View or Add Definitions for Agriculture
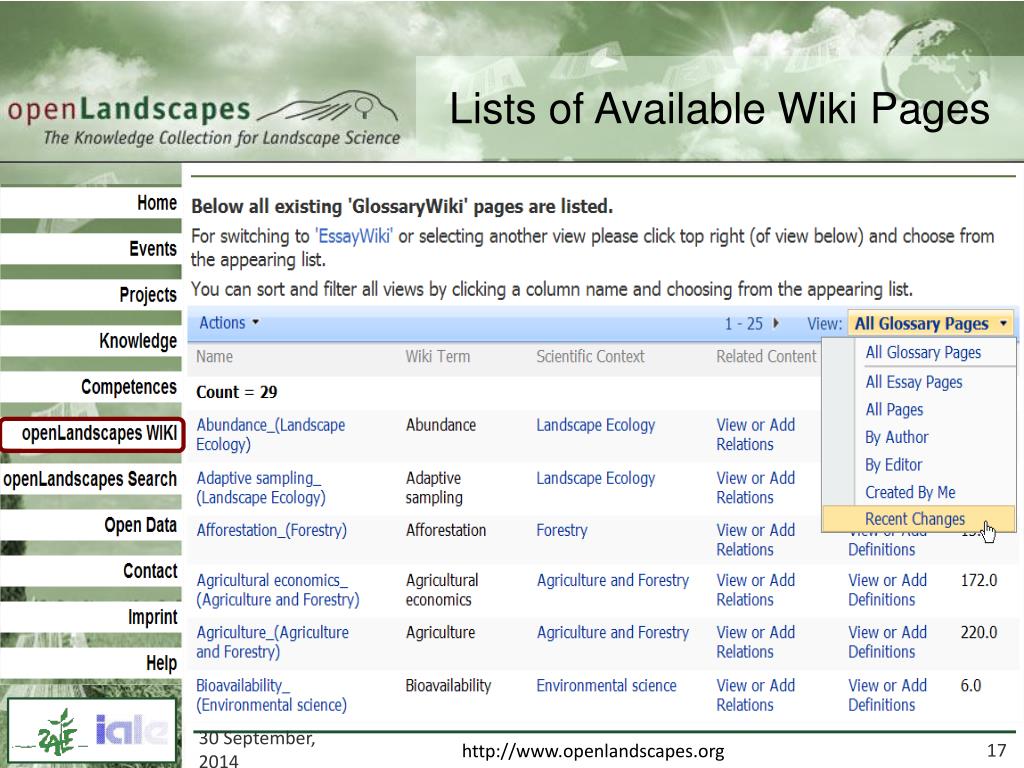 coord(888,643)
